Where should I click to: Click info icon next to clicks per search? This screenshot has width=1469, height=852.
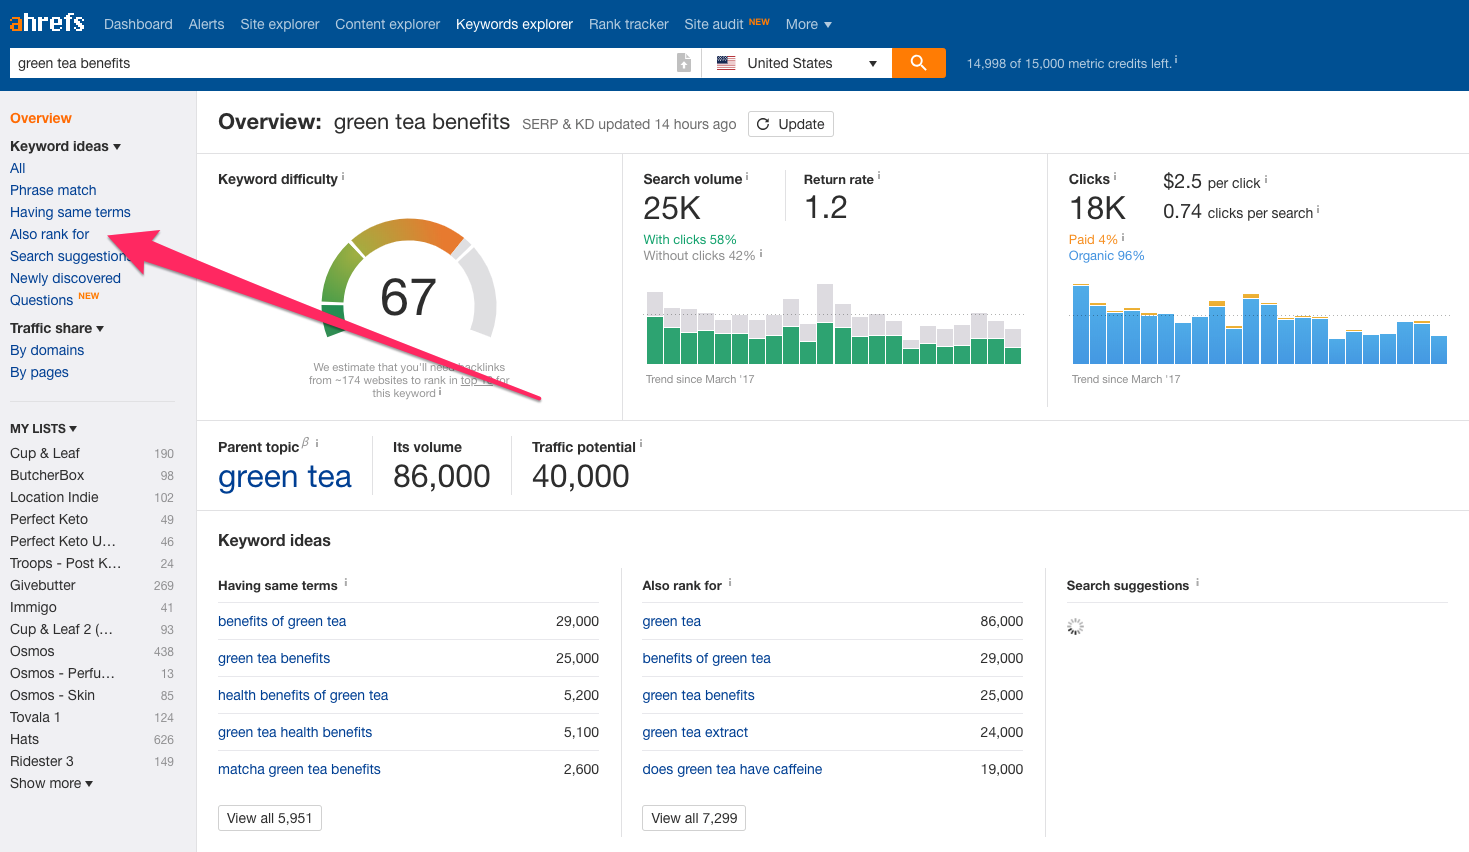[x=1318, y=210]
